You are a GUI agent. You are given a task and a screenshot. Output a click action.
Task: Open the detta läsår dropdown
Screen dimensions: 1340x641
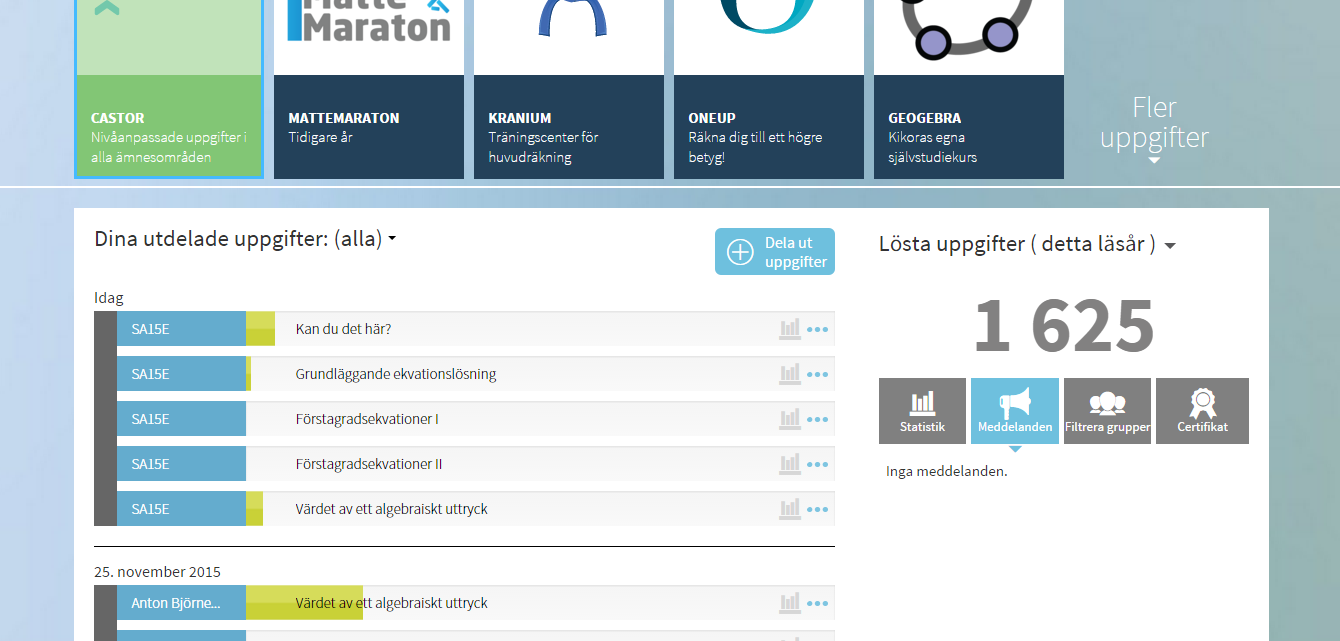[1171, 244]
